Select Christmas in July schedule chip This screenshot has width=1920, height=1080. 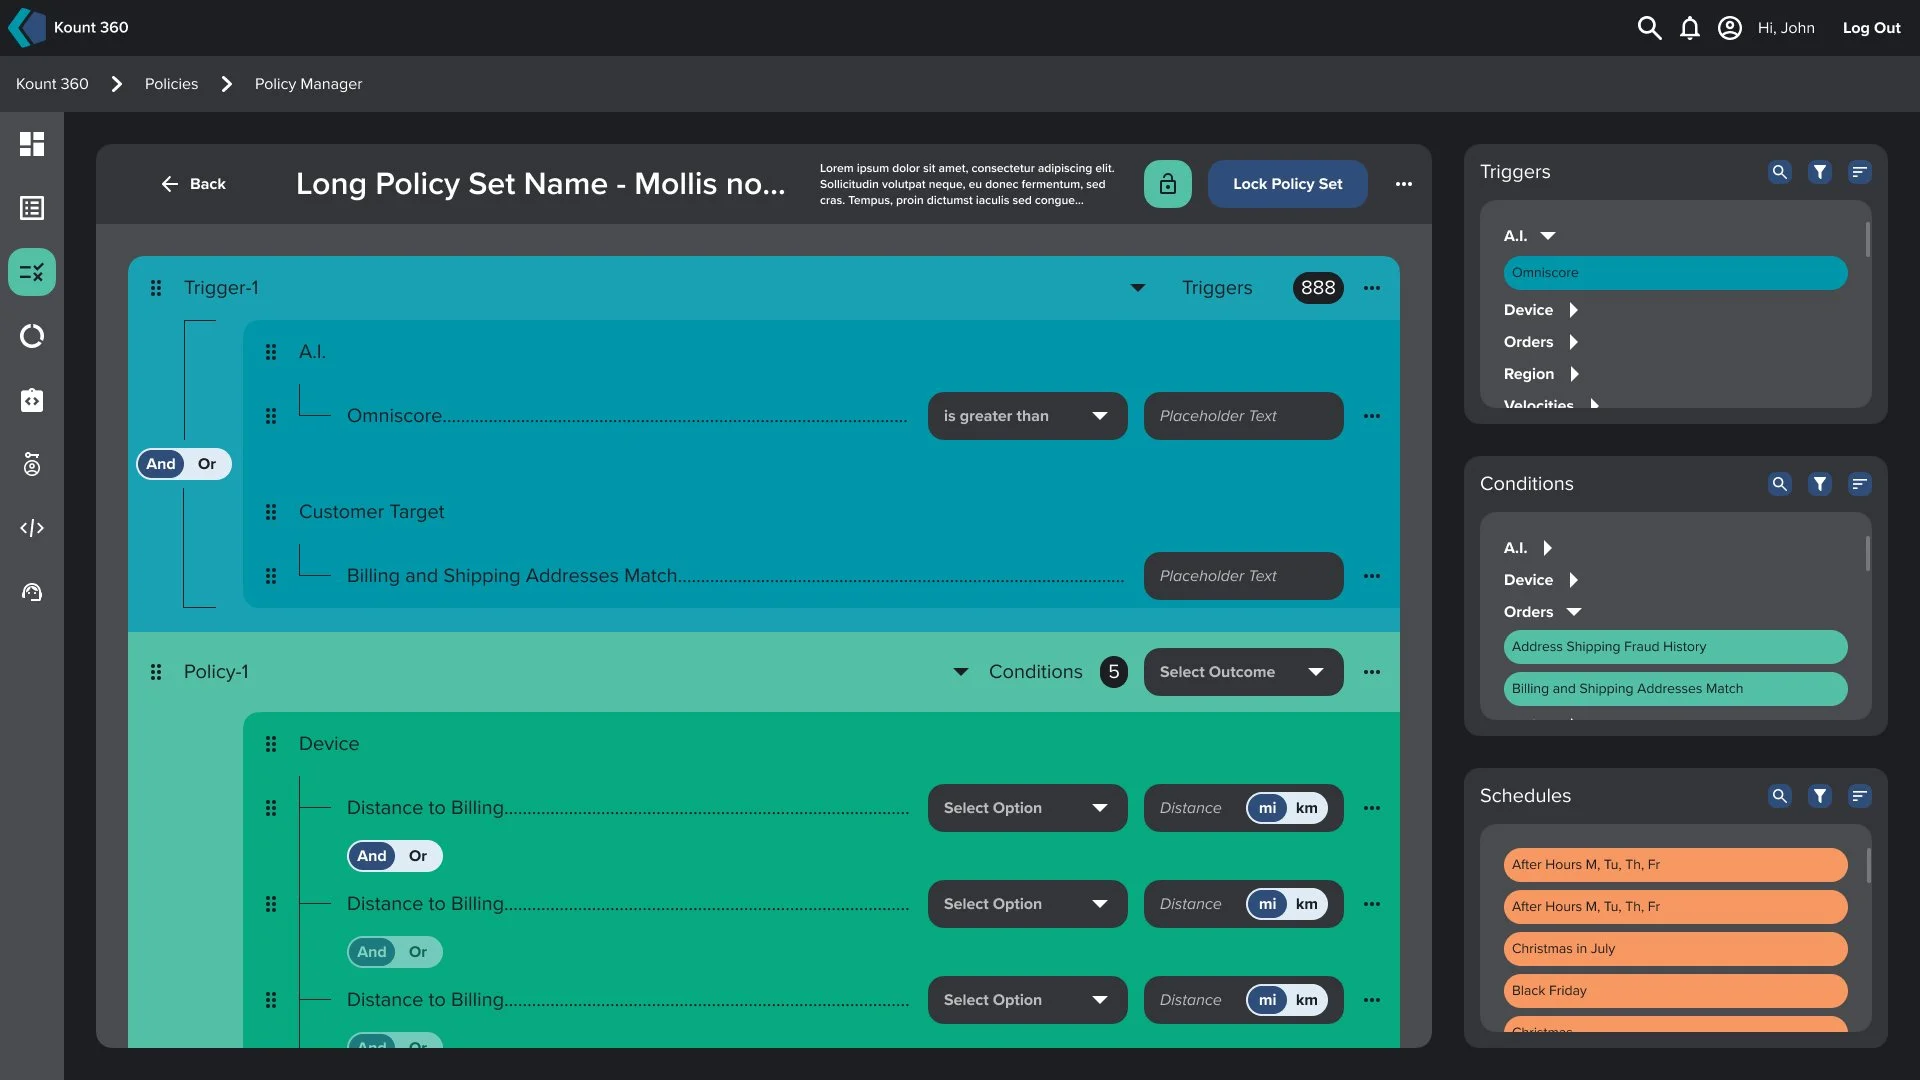tap(1676, 949)
